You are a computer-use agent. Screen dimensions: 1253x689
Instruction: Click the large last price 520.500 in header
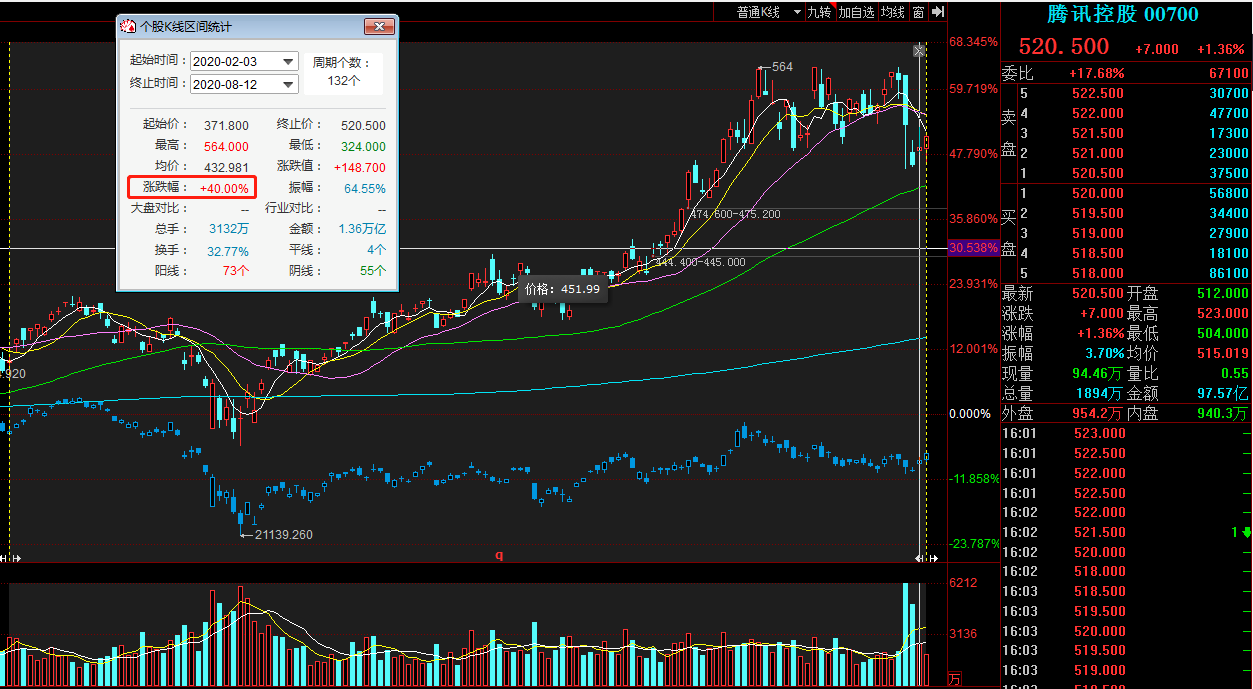click(x=1063, y=47)
